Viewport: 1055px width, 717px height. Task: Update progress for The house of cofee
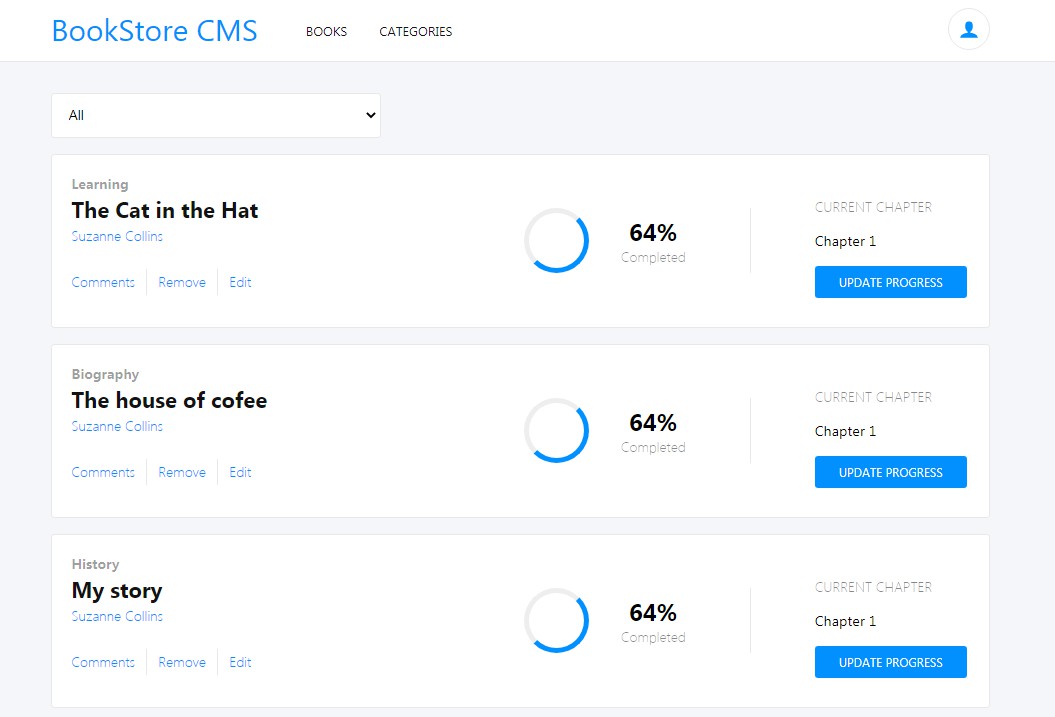pyautogui.click(x=890, y=472)
